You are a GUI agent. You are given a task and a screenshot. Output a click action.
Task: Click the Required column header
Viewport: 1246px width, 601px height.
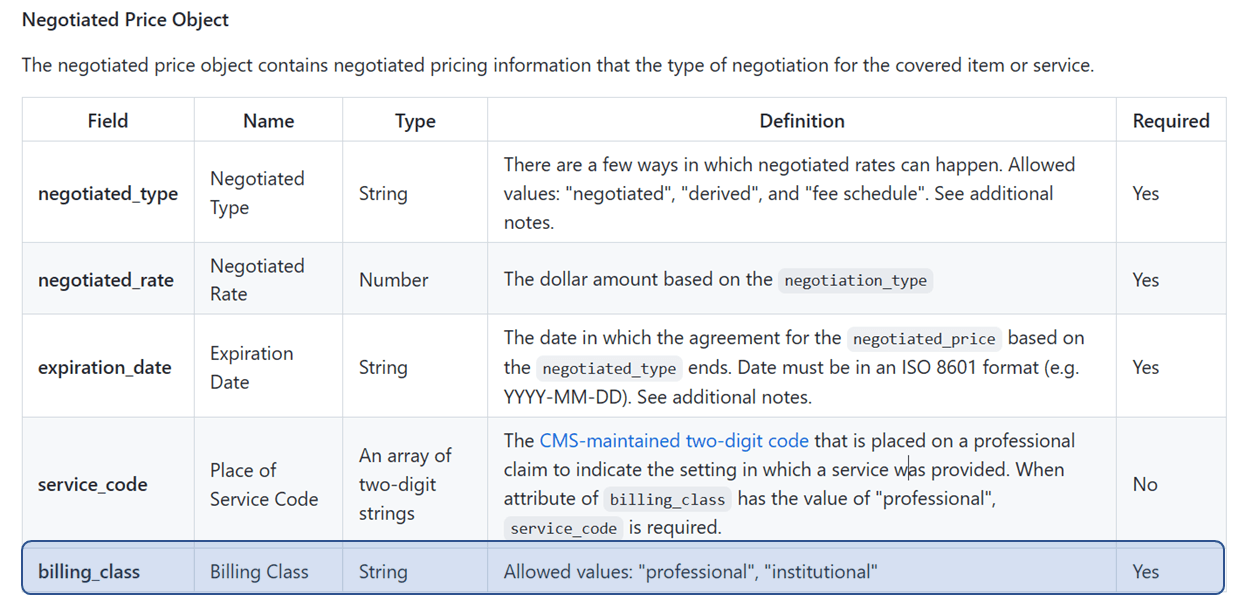(1170, 121)
